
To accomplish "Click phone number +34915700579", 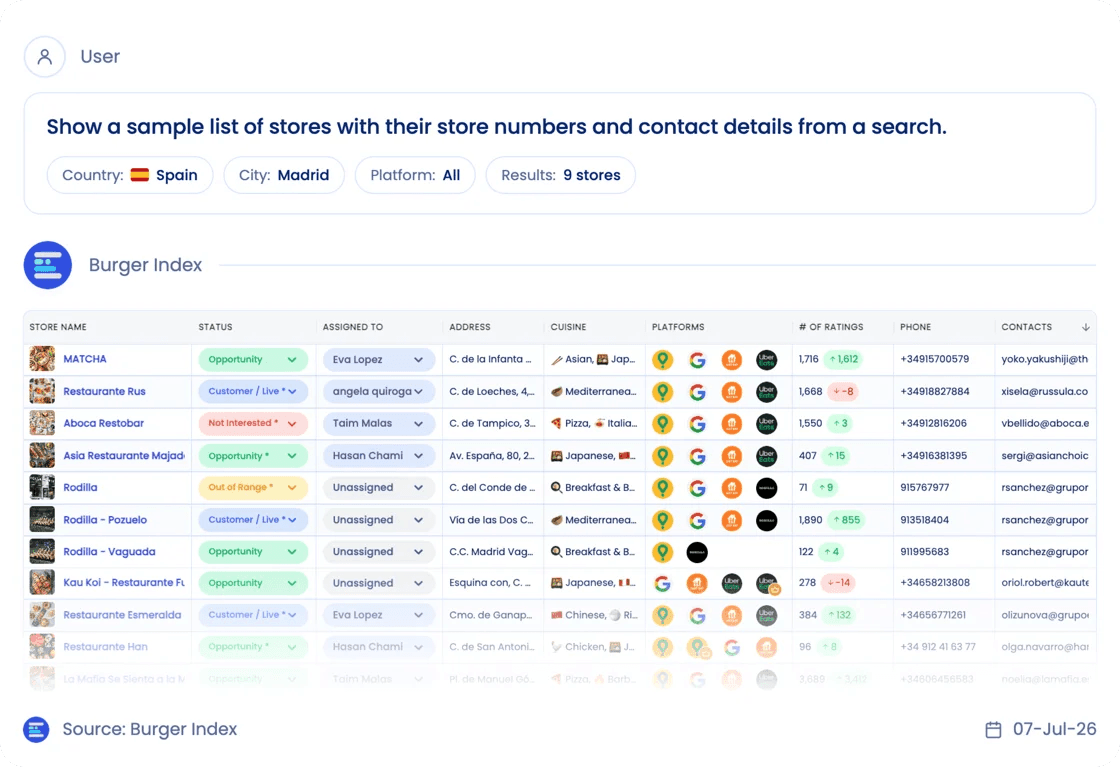I will coord(934,359).
